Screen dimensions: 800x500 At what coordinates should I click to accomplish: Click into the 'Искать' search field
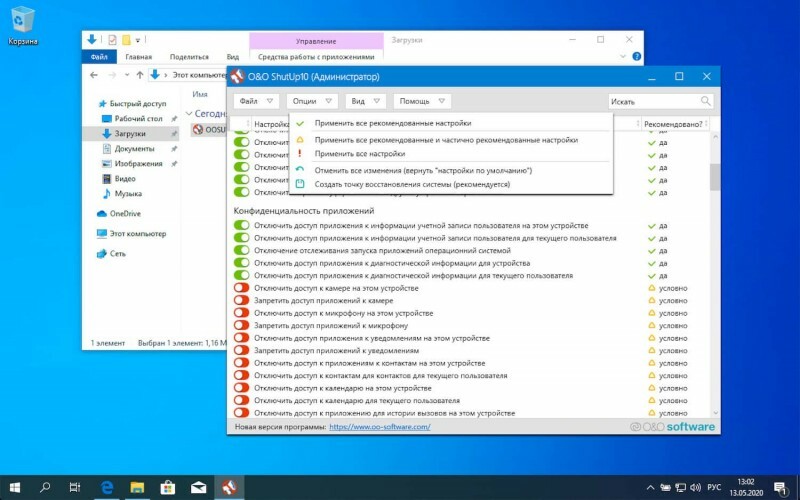654,101
